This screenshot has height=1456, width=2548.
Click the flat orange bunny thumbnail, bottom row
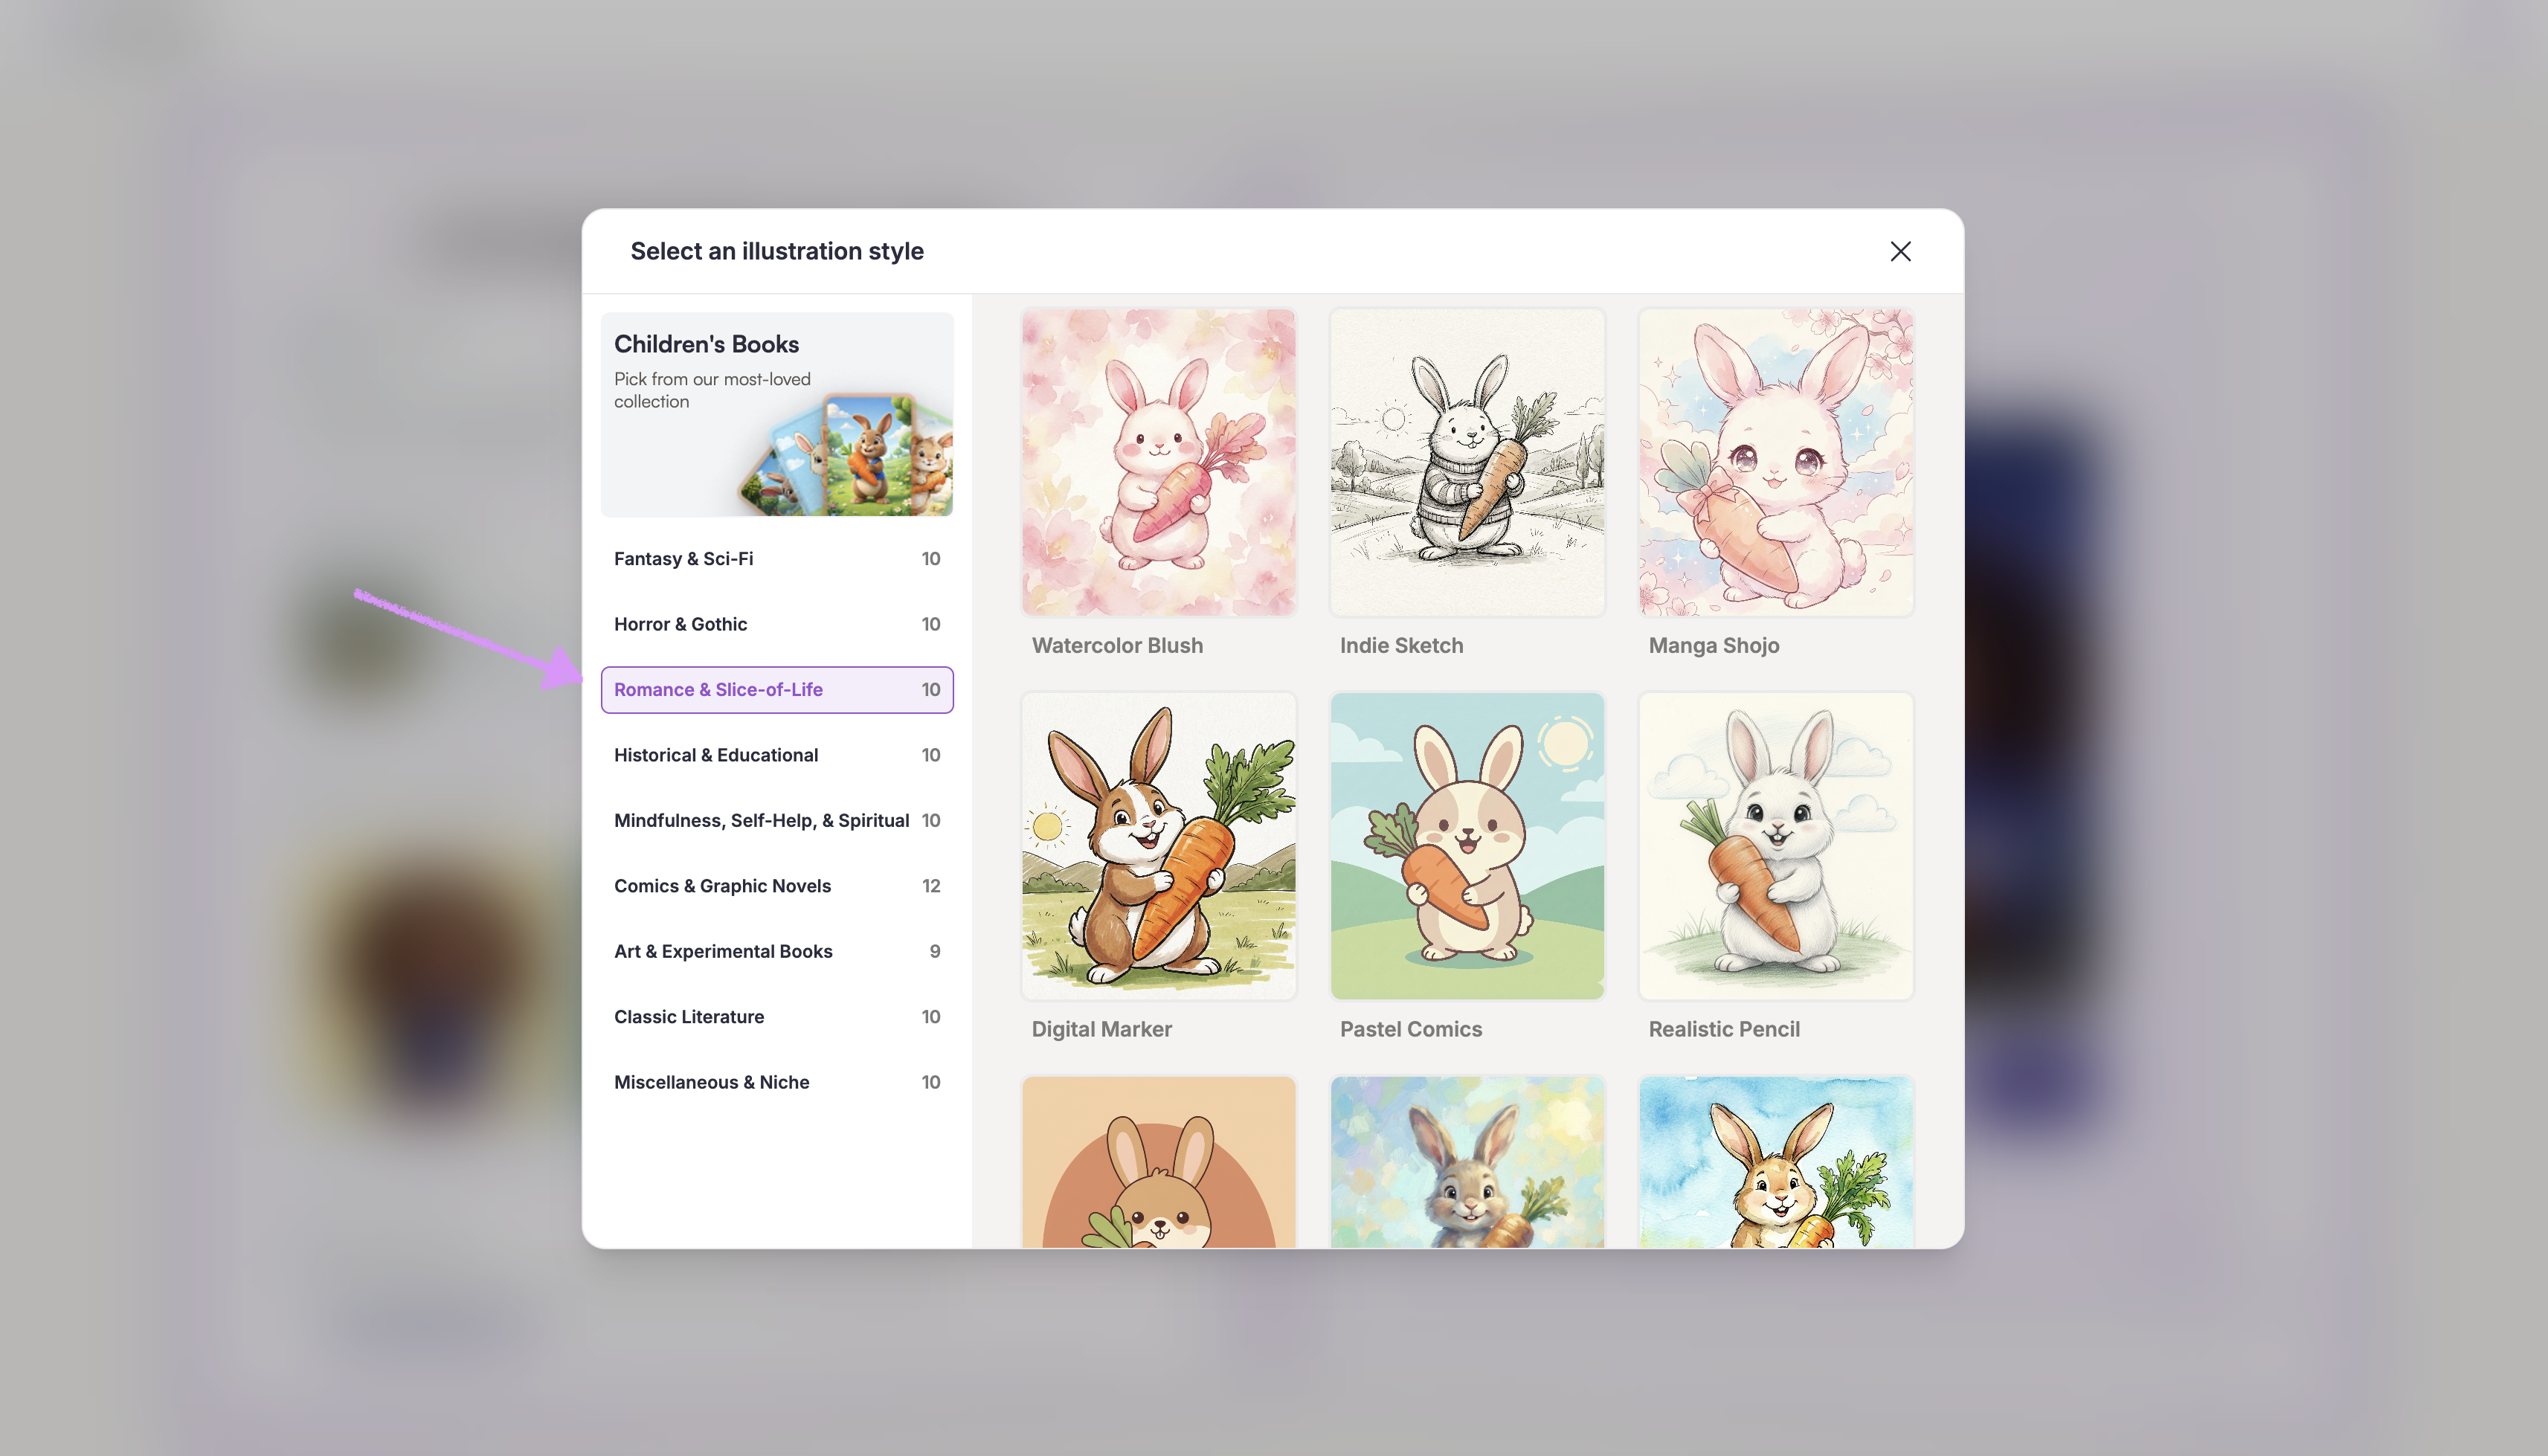click(1158, 1164)
